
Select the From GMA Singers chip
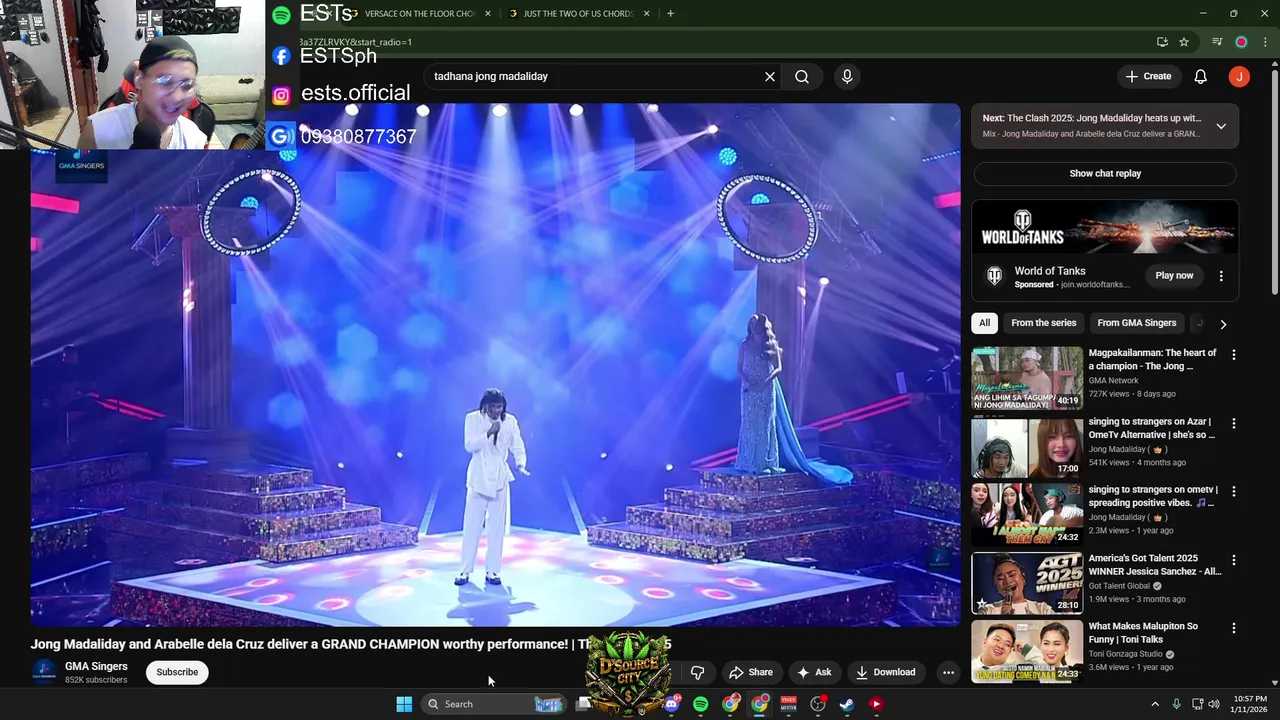(x=1136, y=323)
